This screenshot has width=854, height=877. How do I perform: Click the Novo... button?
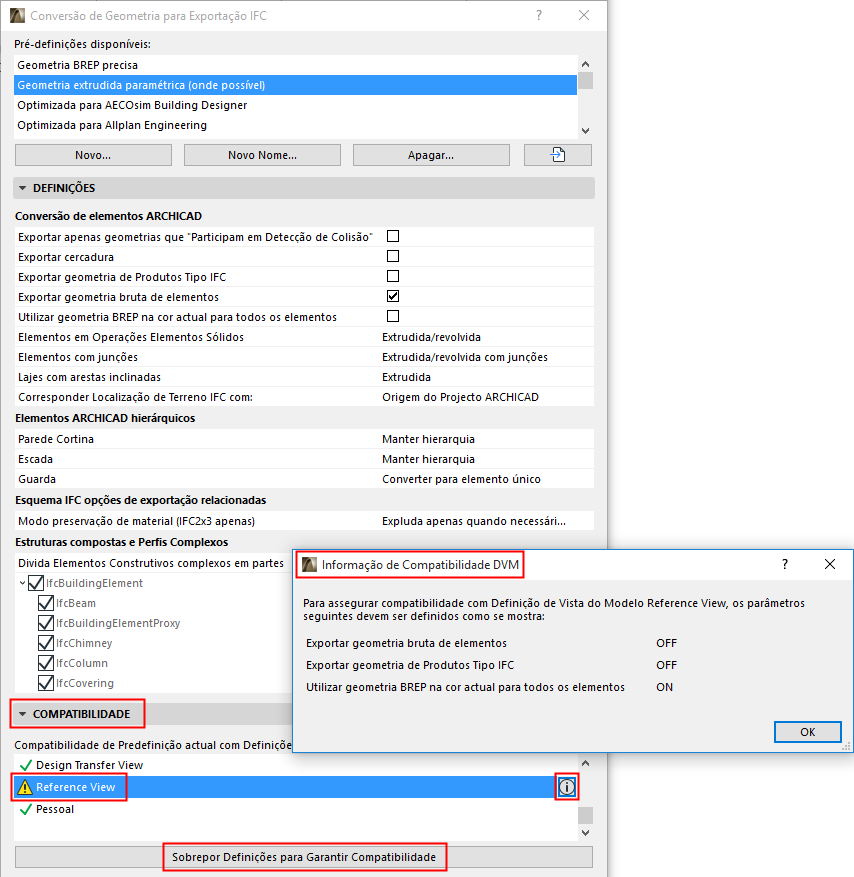[93, 155]
